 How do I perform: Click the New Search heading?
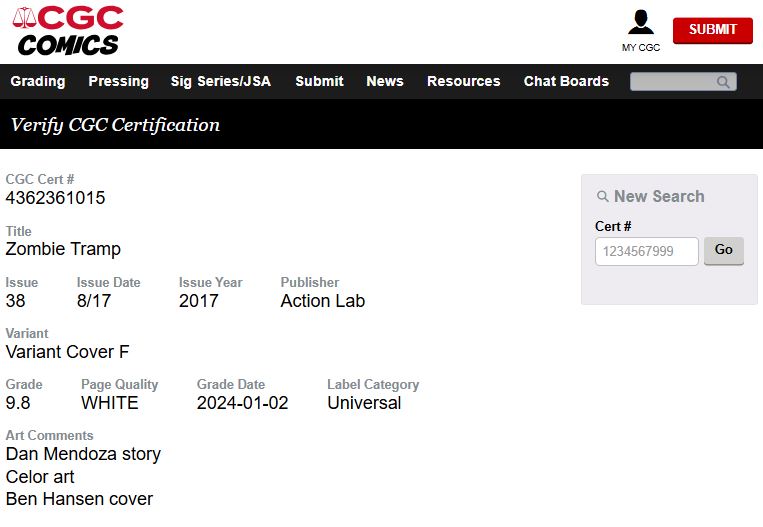(x=659, y=197)
